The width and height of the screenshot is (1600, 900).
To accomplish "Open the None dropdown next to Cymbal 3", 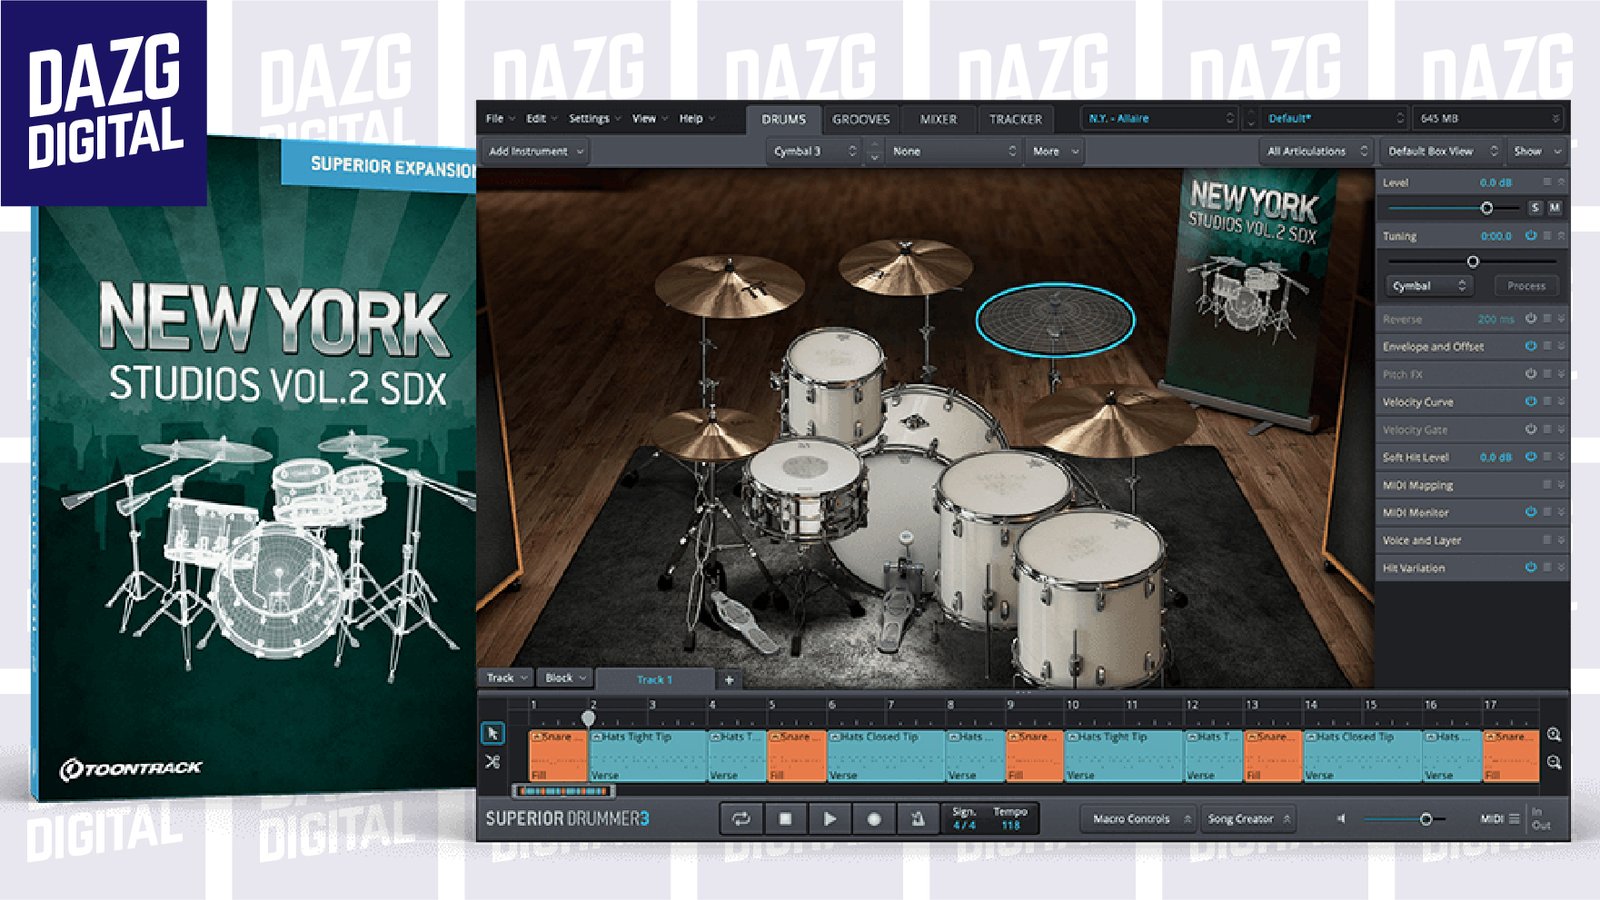I will (x=954, y=151).
